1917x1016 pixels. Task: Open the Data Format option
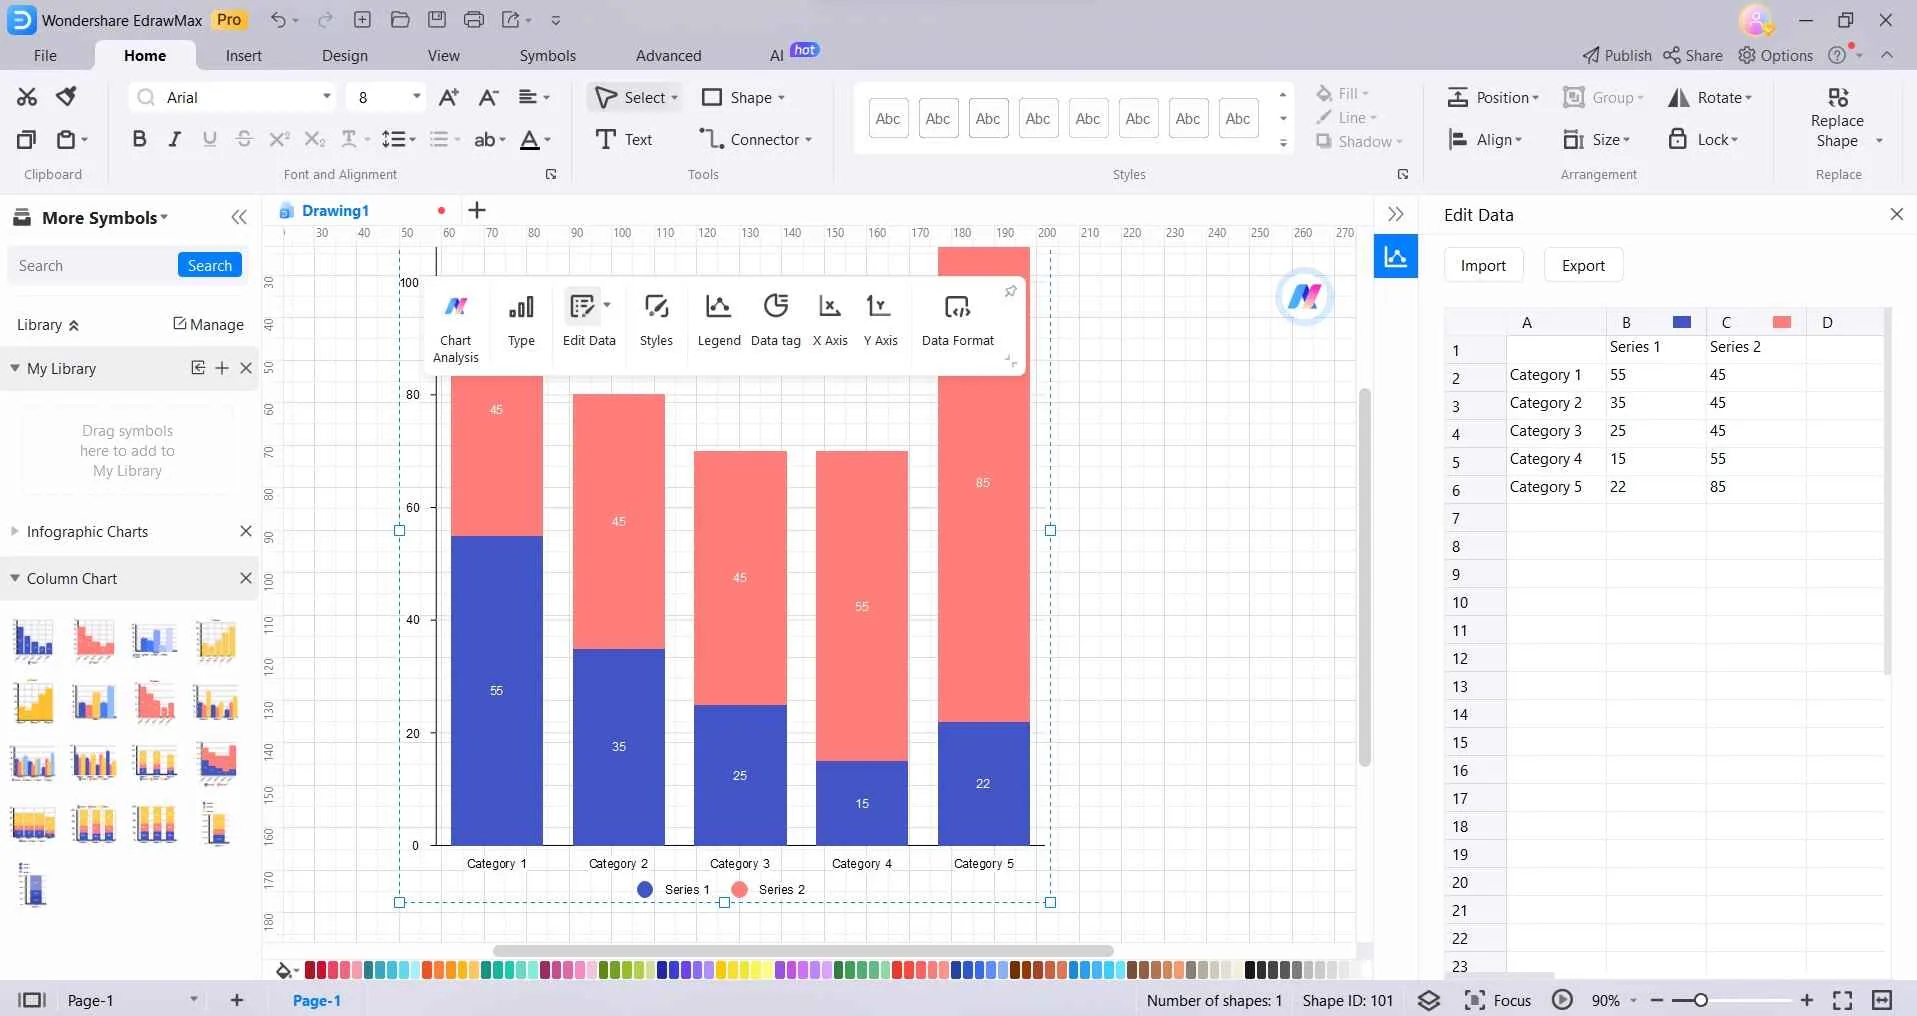point(957,321)
